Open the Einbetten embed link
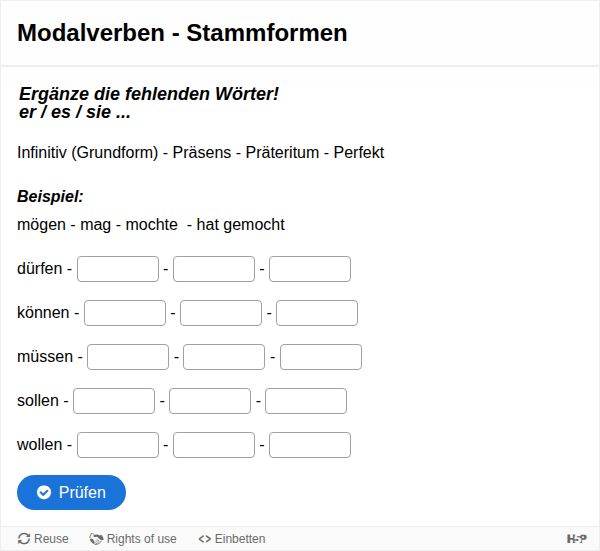Viewport: 600px width, 551px height. (240, 538)
